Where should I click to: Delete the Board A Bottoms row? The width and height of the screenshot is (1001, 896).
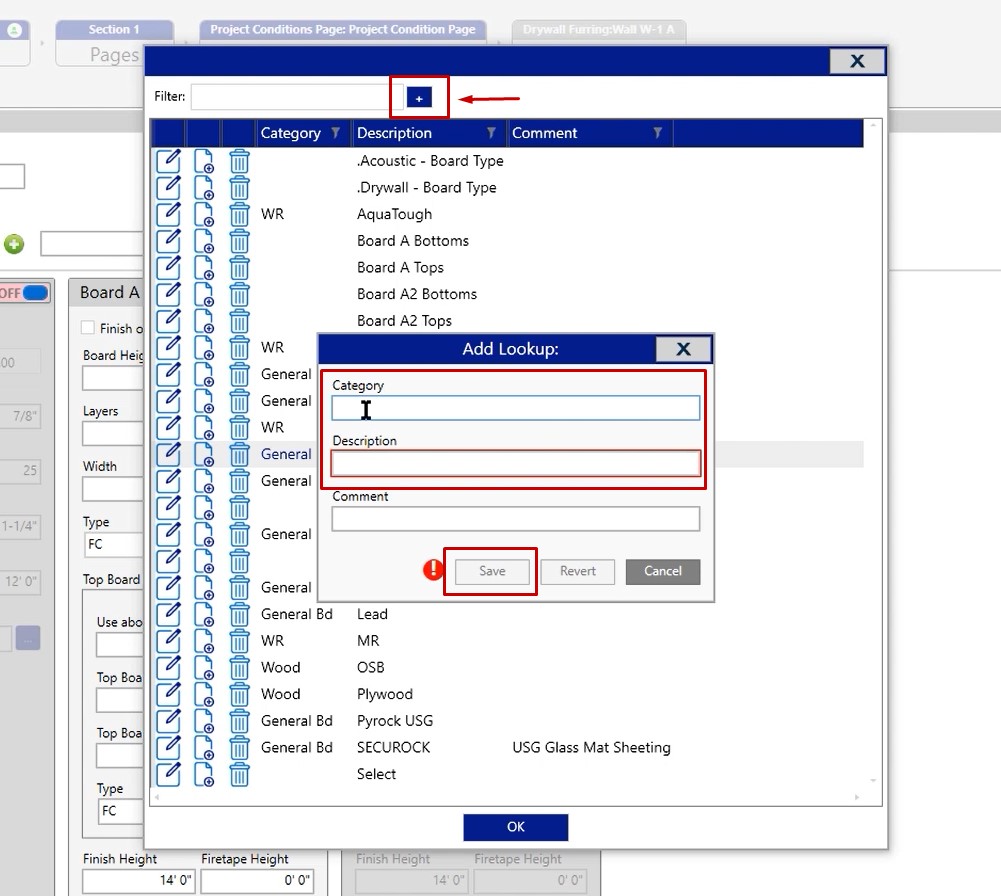click(239, 241)
